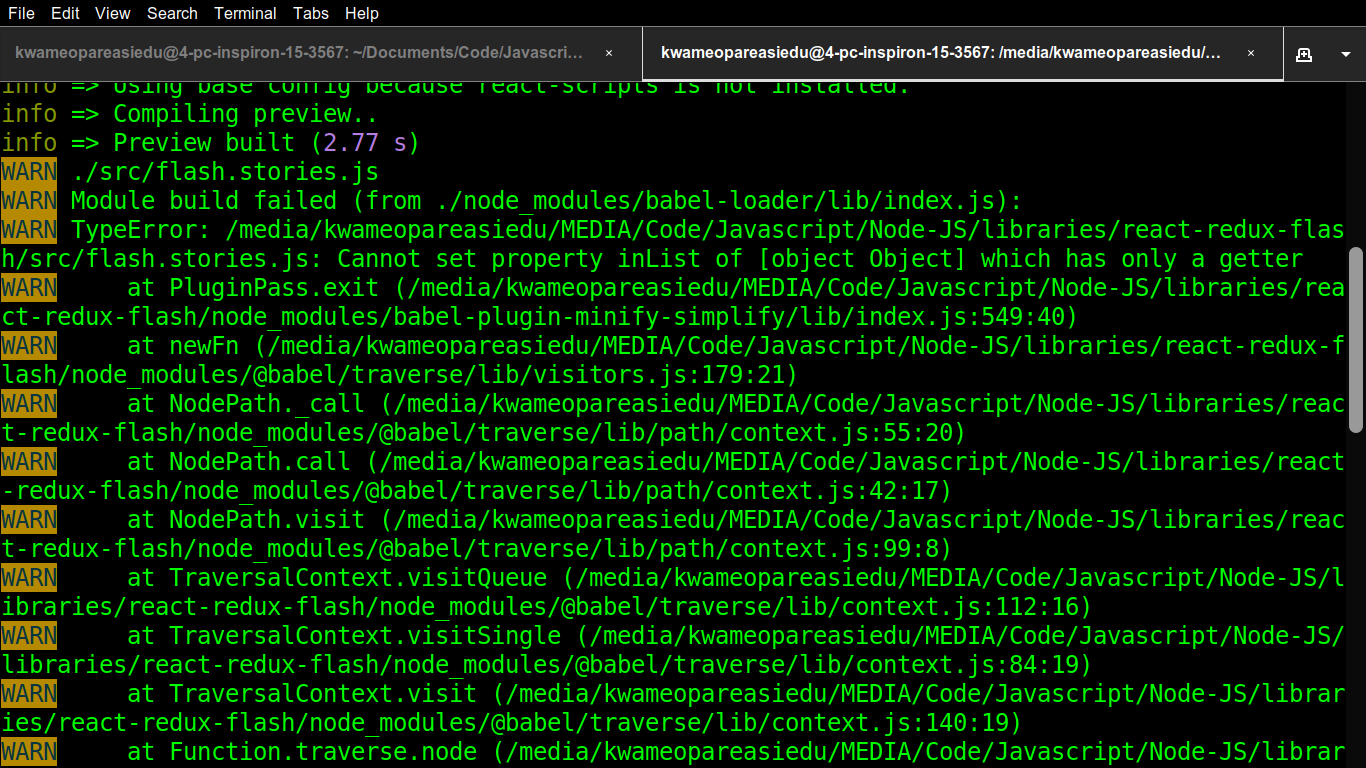Viewport: 1366px width, 768px height.
Task: Open the File menu
Action: click(x=21, y=13)
